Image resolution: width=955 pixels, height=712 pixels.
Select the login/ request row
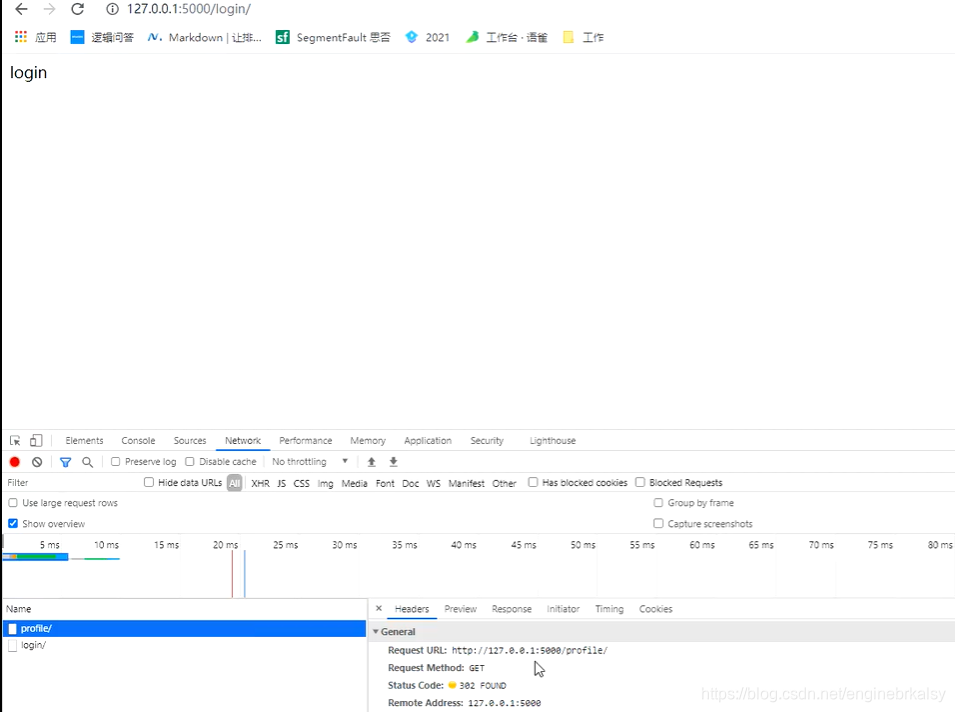click(185, 645)
